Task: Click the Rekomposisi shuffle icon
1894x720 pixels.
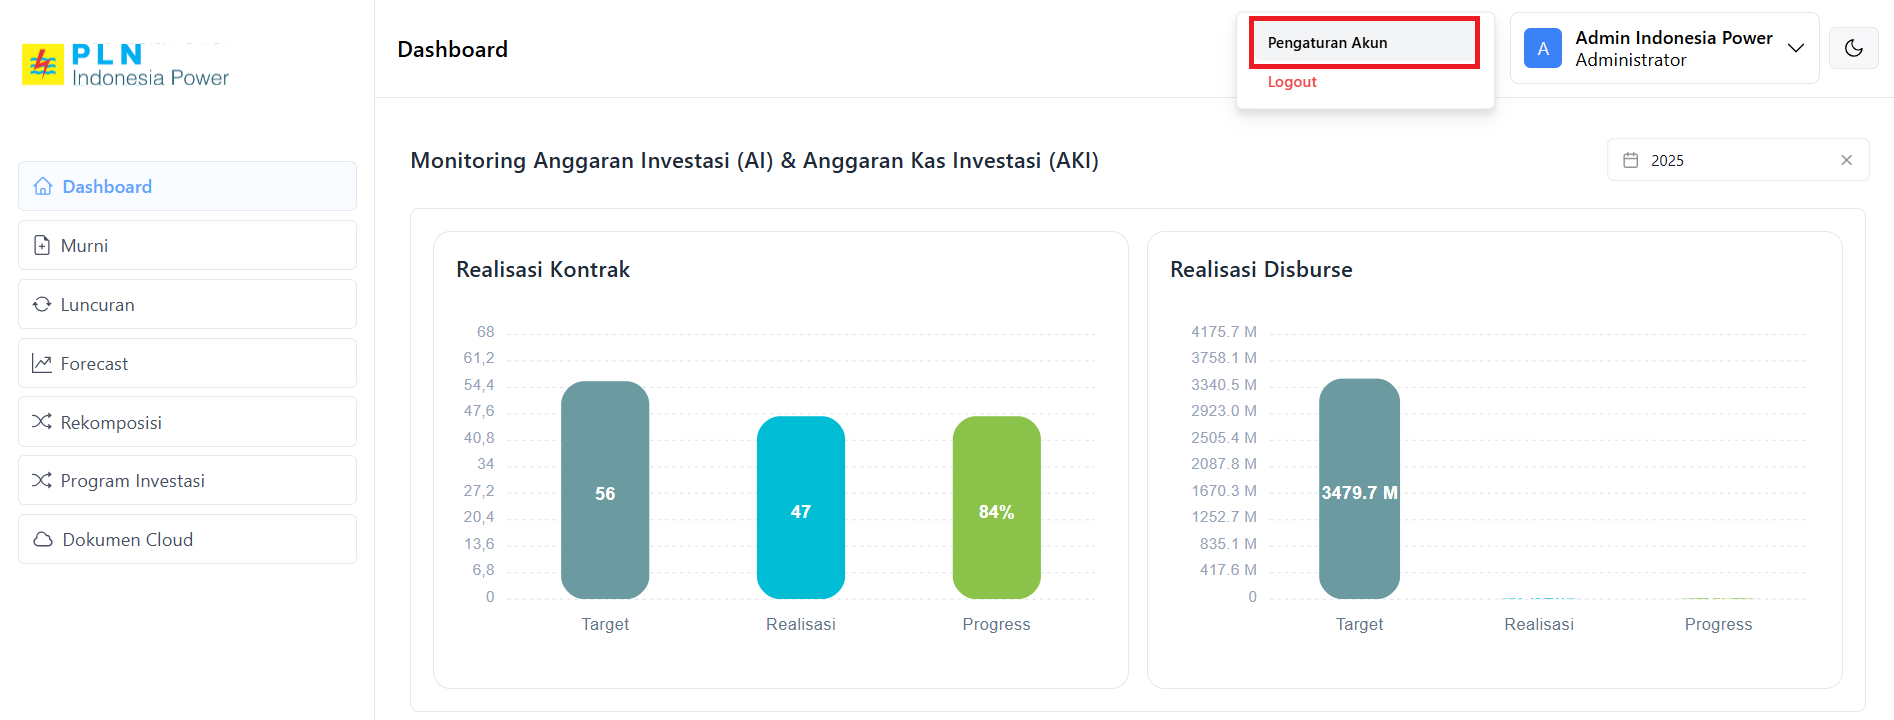Action: [x=42, y=422]
